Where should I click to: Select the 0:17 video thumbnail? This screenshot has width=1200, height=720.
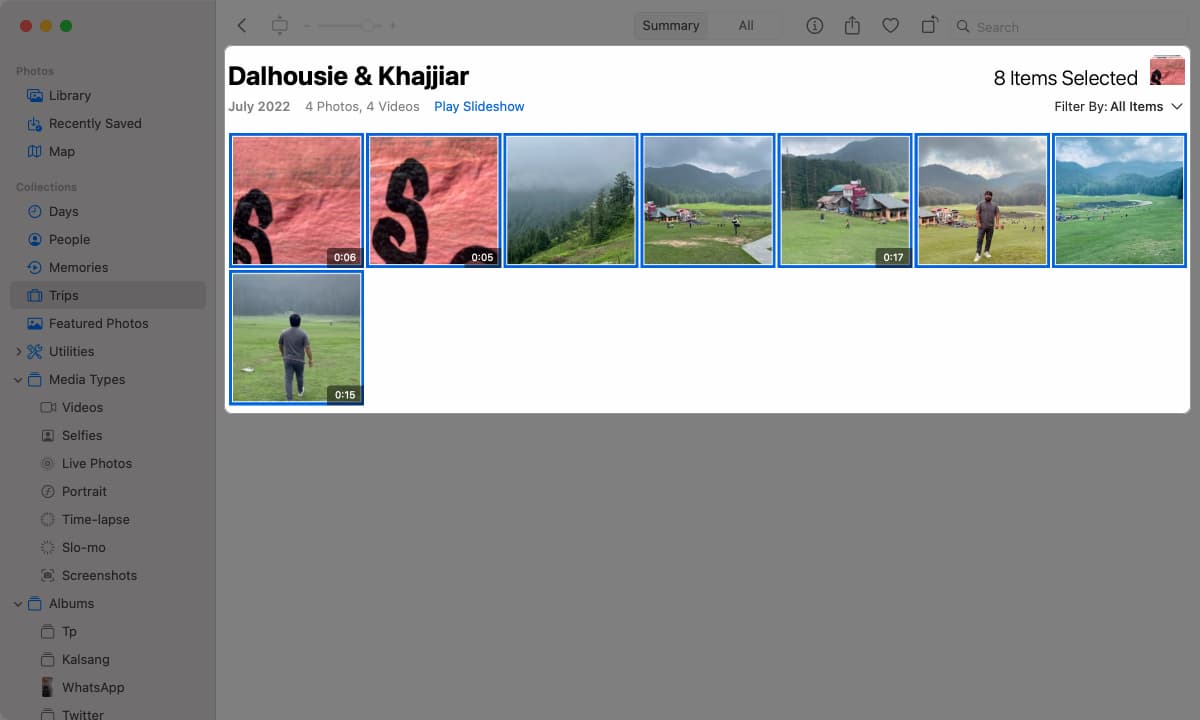tap(845, 200)
